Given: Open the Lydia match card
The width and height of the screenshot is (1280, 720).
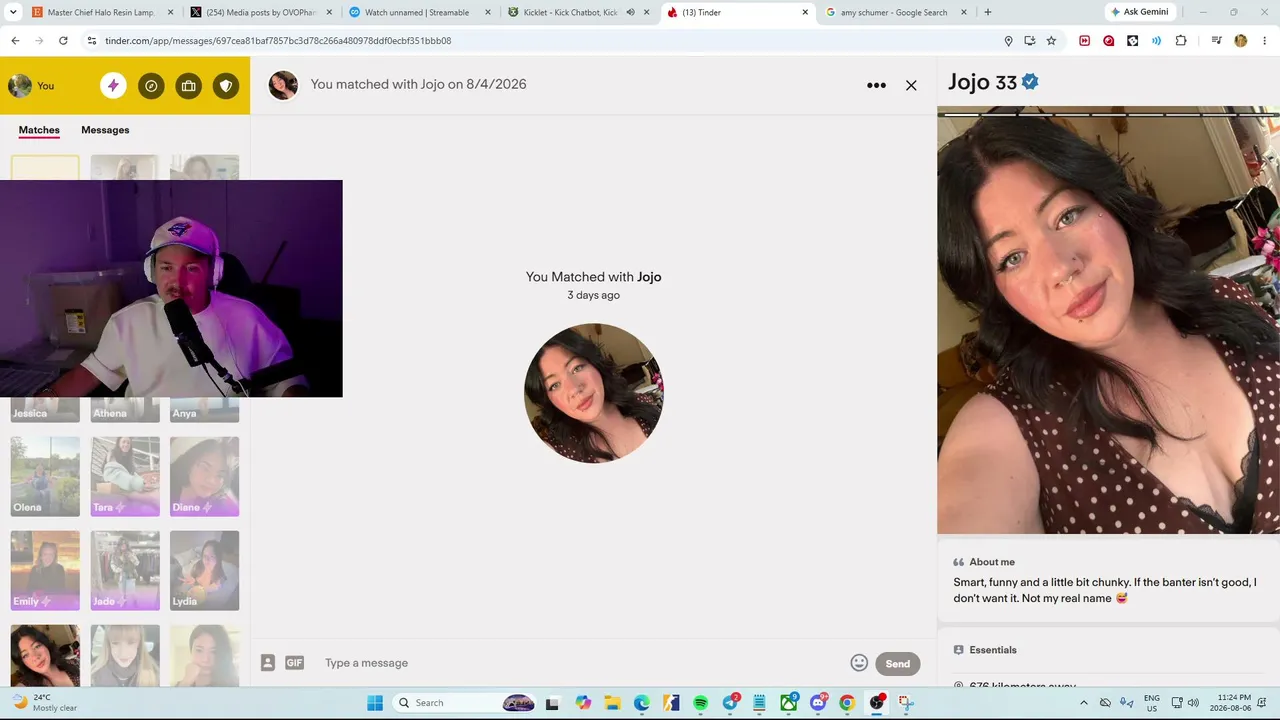Looking at the screenshot, I should tap(204, 570).
